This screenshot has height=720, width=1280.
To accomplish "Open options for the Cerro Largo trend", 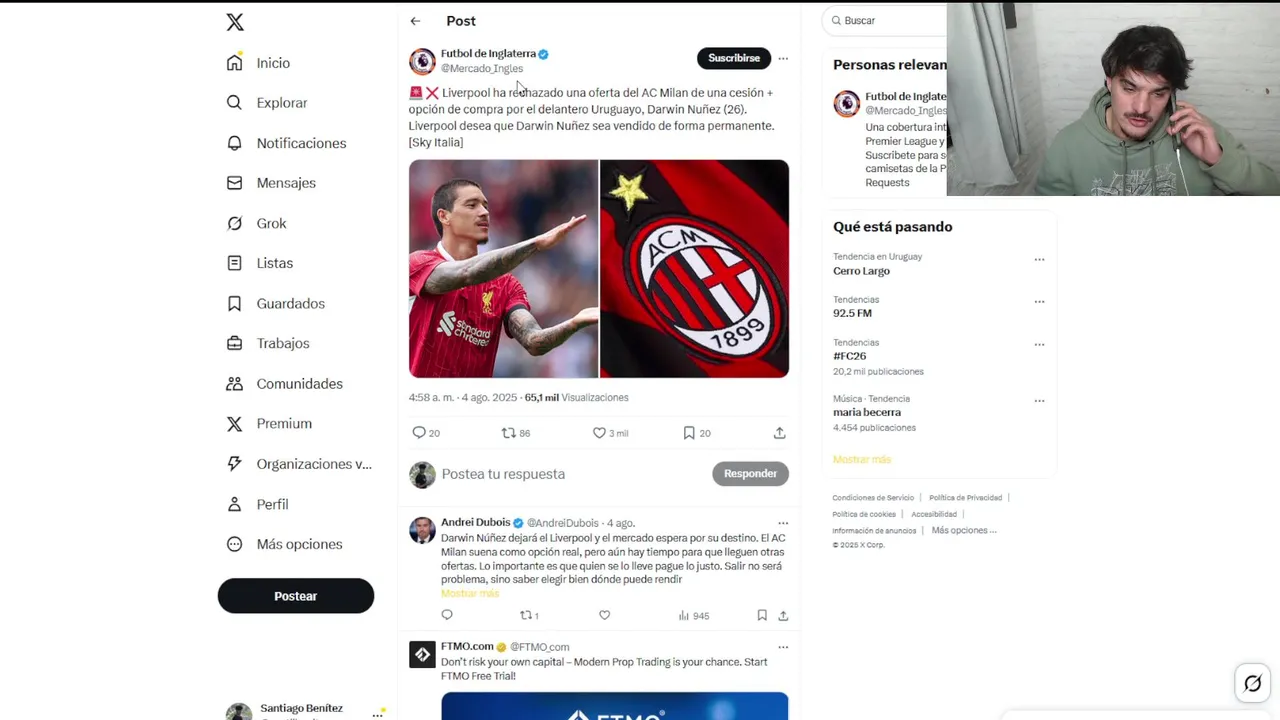I will 1039,260.
